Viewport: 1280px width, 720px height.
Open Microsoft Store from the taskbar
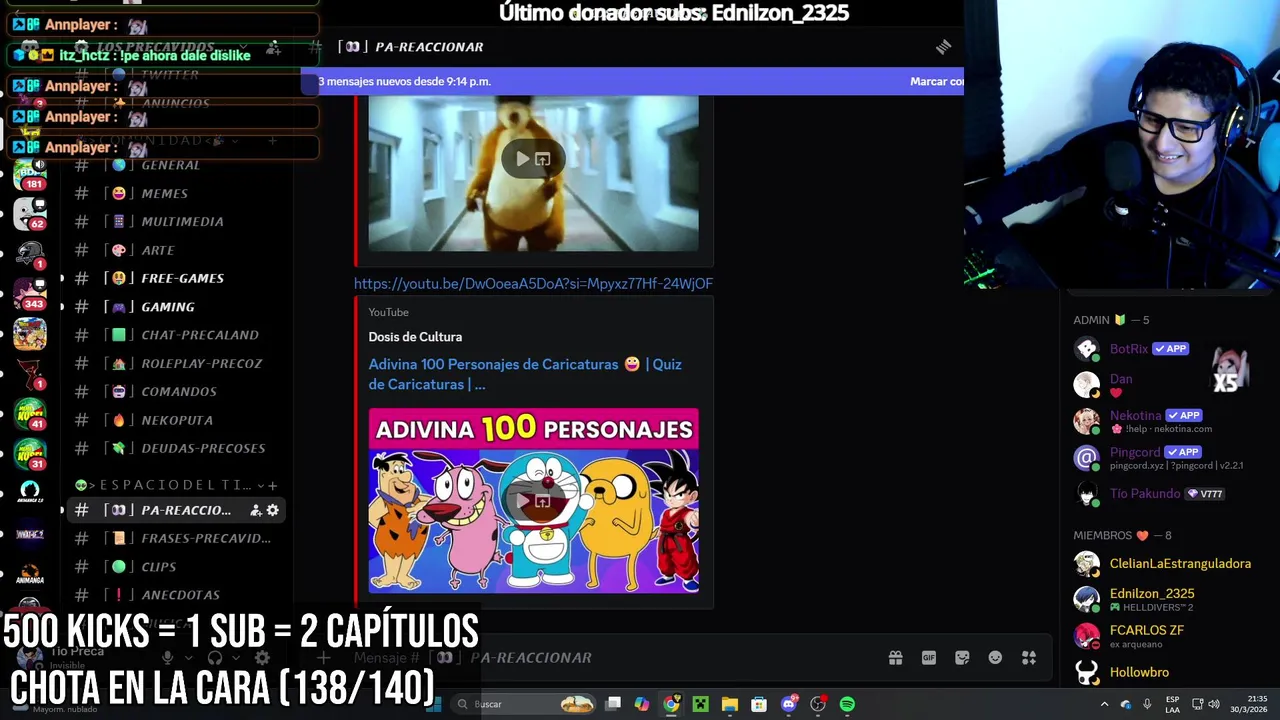[x=759, y=704]
